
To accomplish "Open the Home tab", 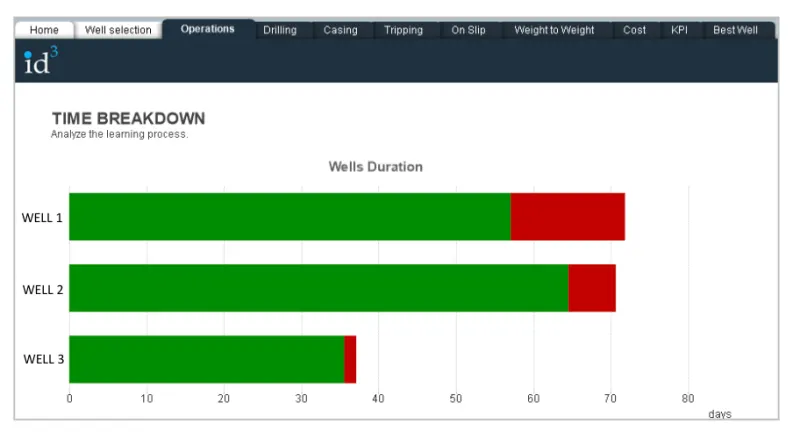I will click(x=44, y=30).
